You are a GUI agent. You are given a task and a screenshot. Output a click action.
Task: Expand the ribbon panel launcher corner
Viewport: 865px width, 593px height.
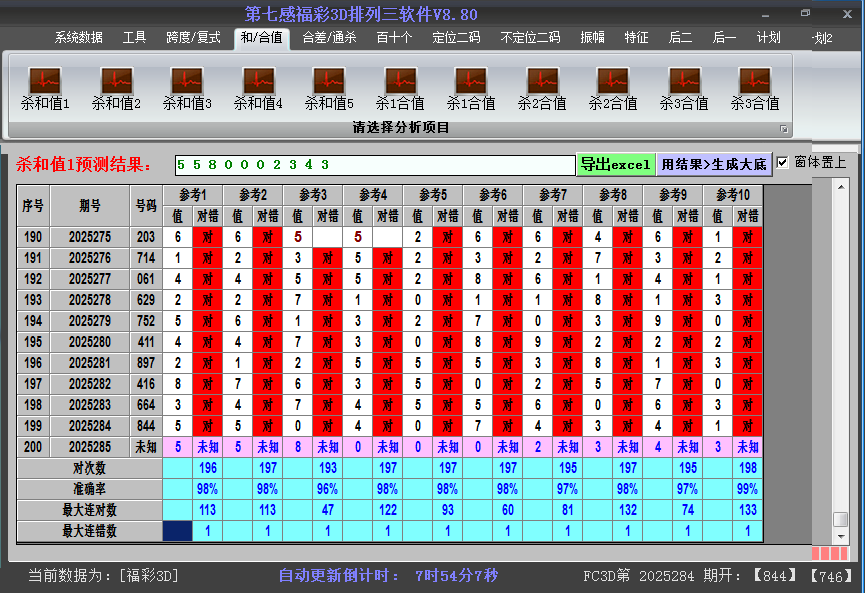click(784, 129)
